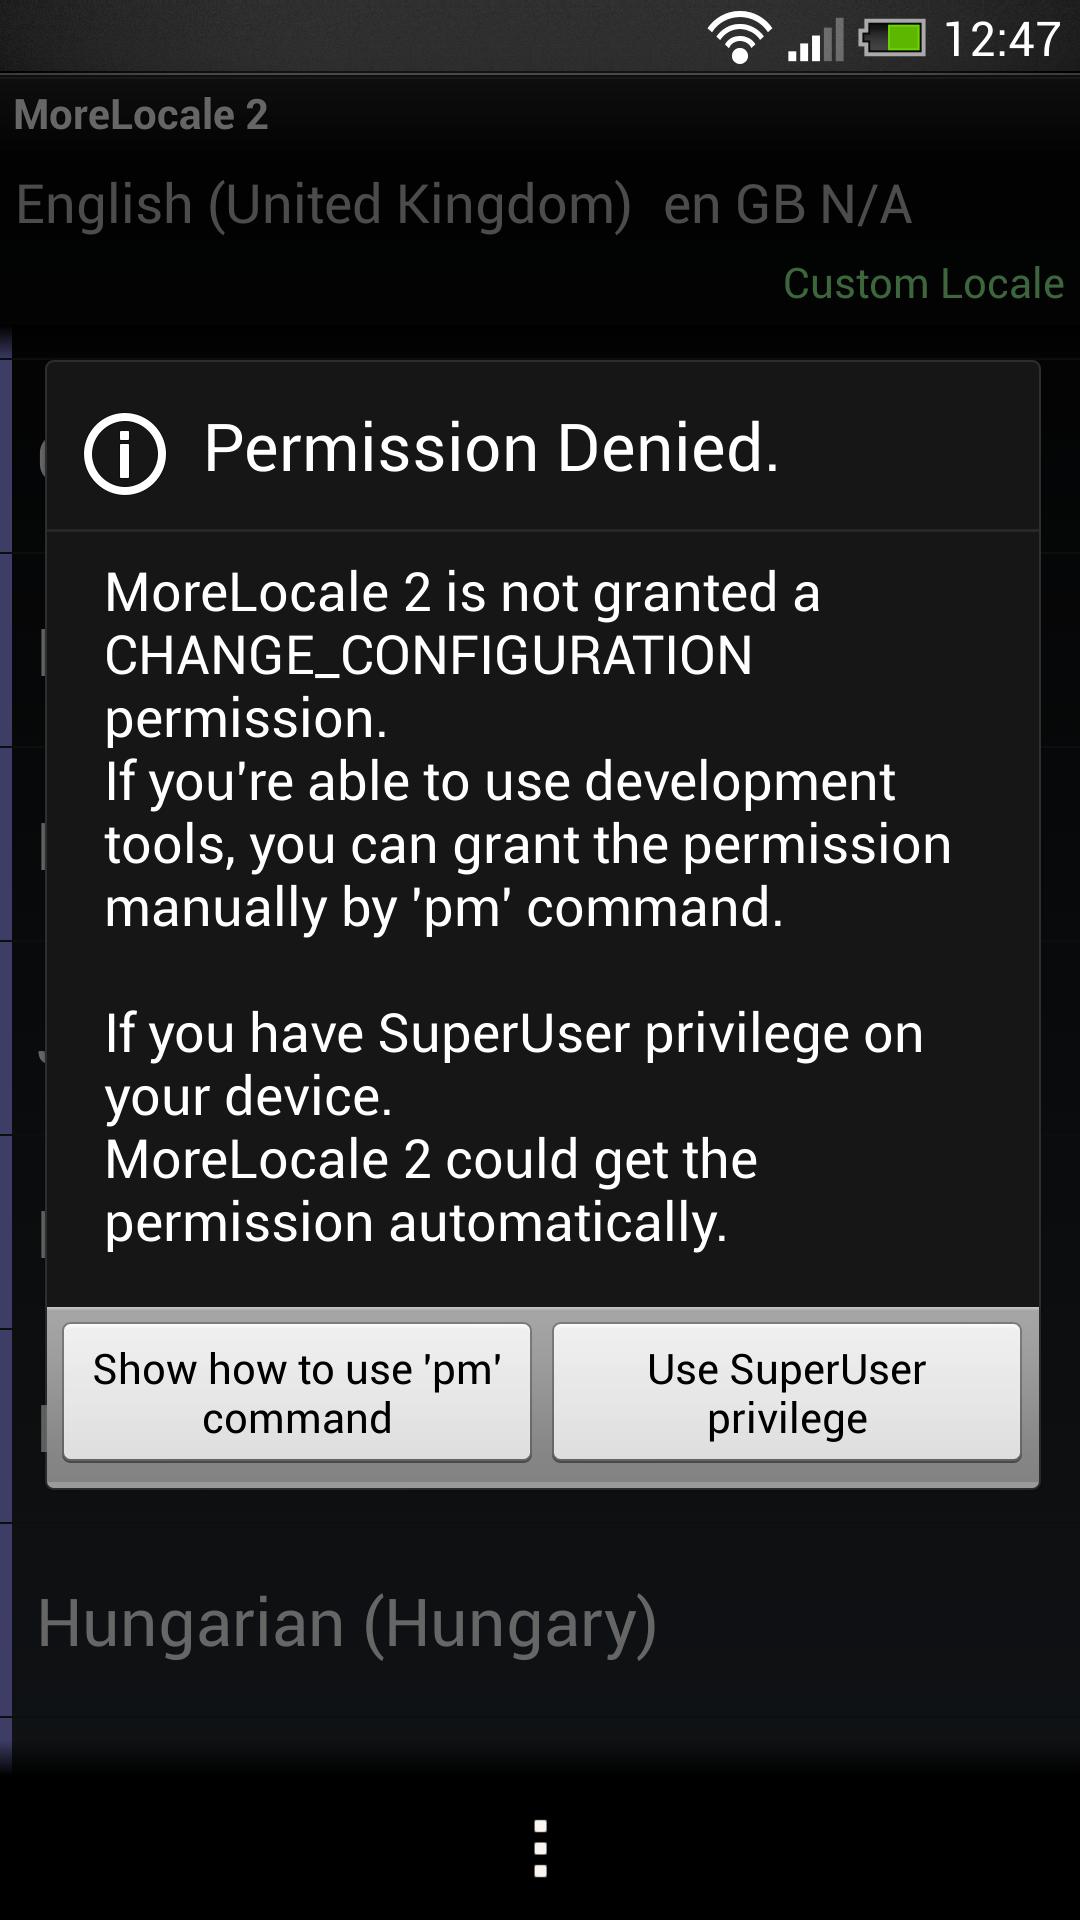Select Hungarian (Hungary) from the locale list
This screenshot has width=1080, height=1920.
(347, 1623)
